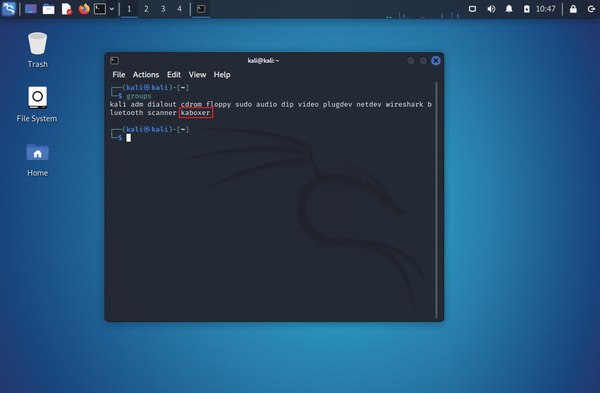Open the terminal View menu
Screen dimensions: 600x393
[197, 75]
